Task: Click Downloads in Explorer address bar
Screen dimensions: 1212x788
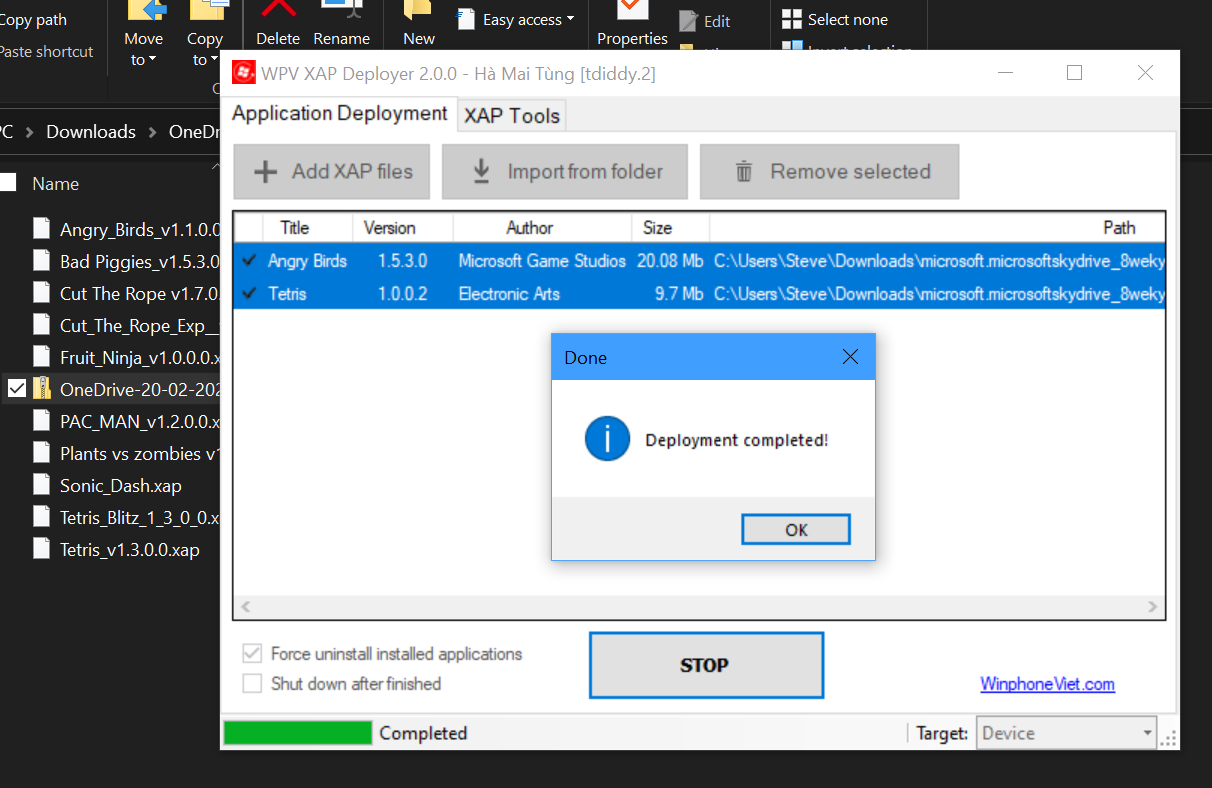Action: click(91, 132)
